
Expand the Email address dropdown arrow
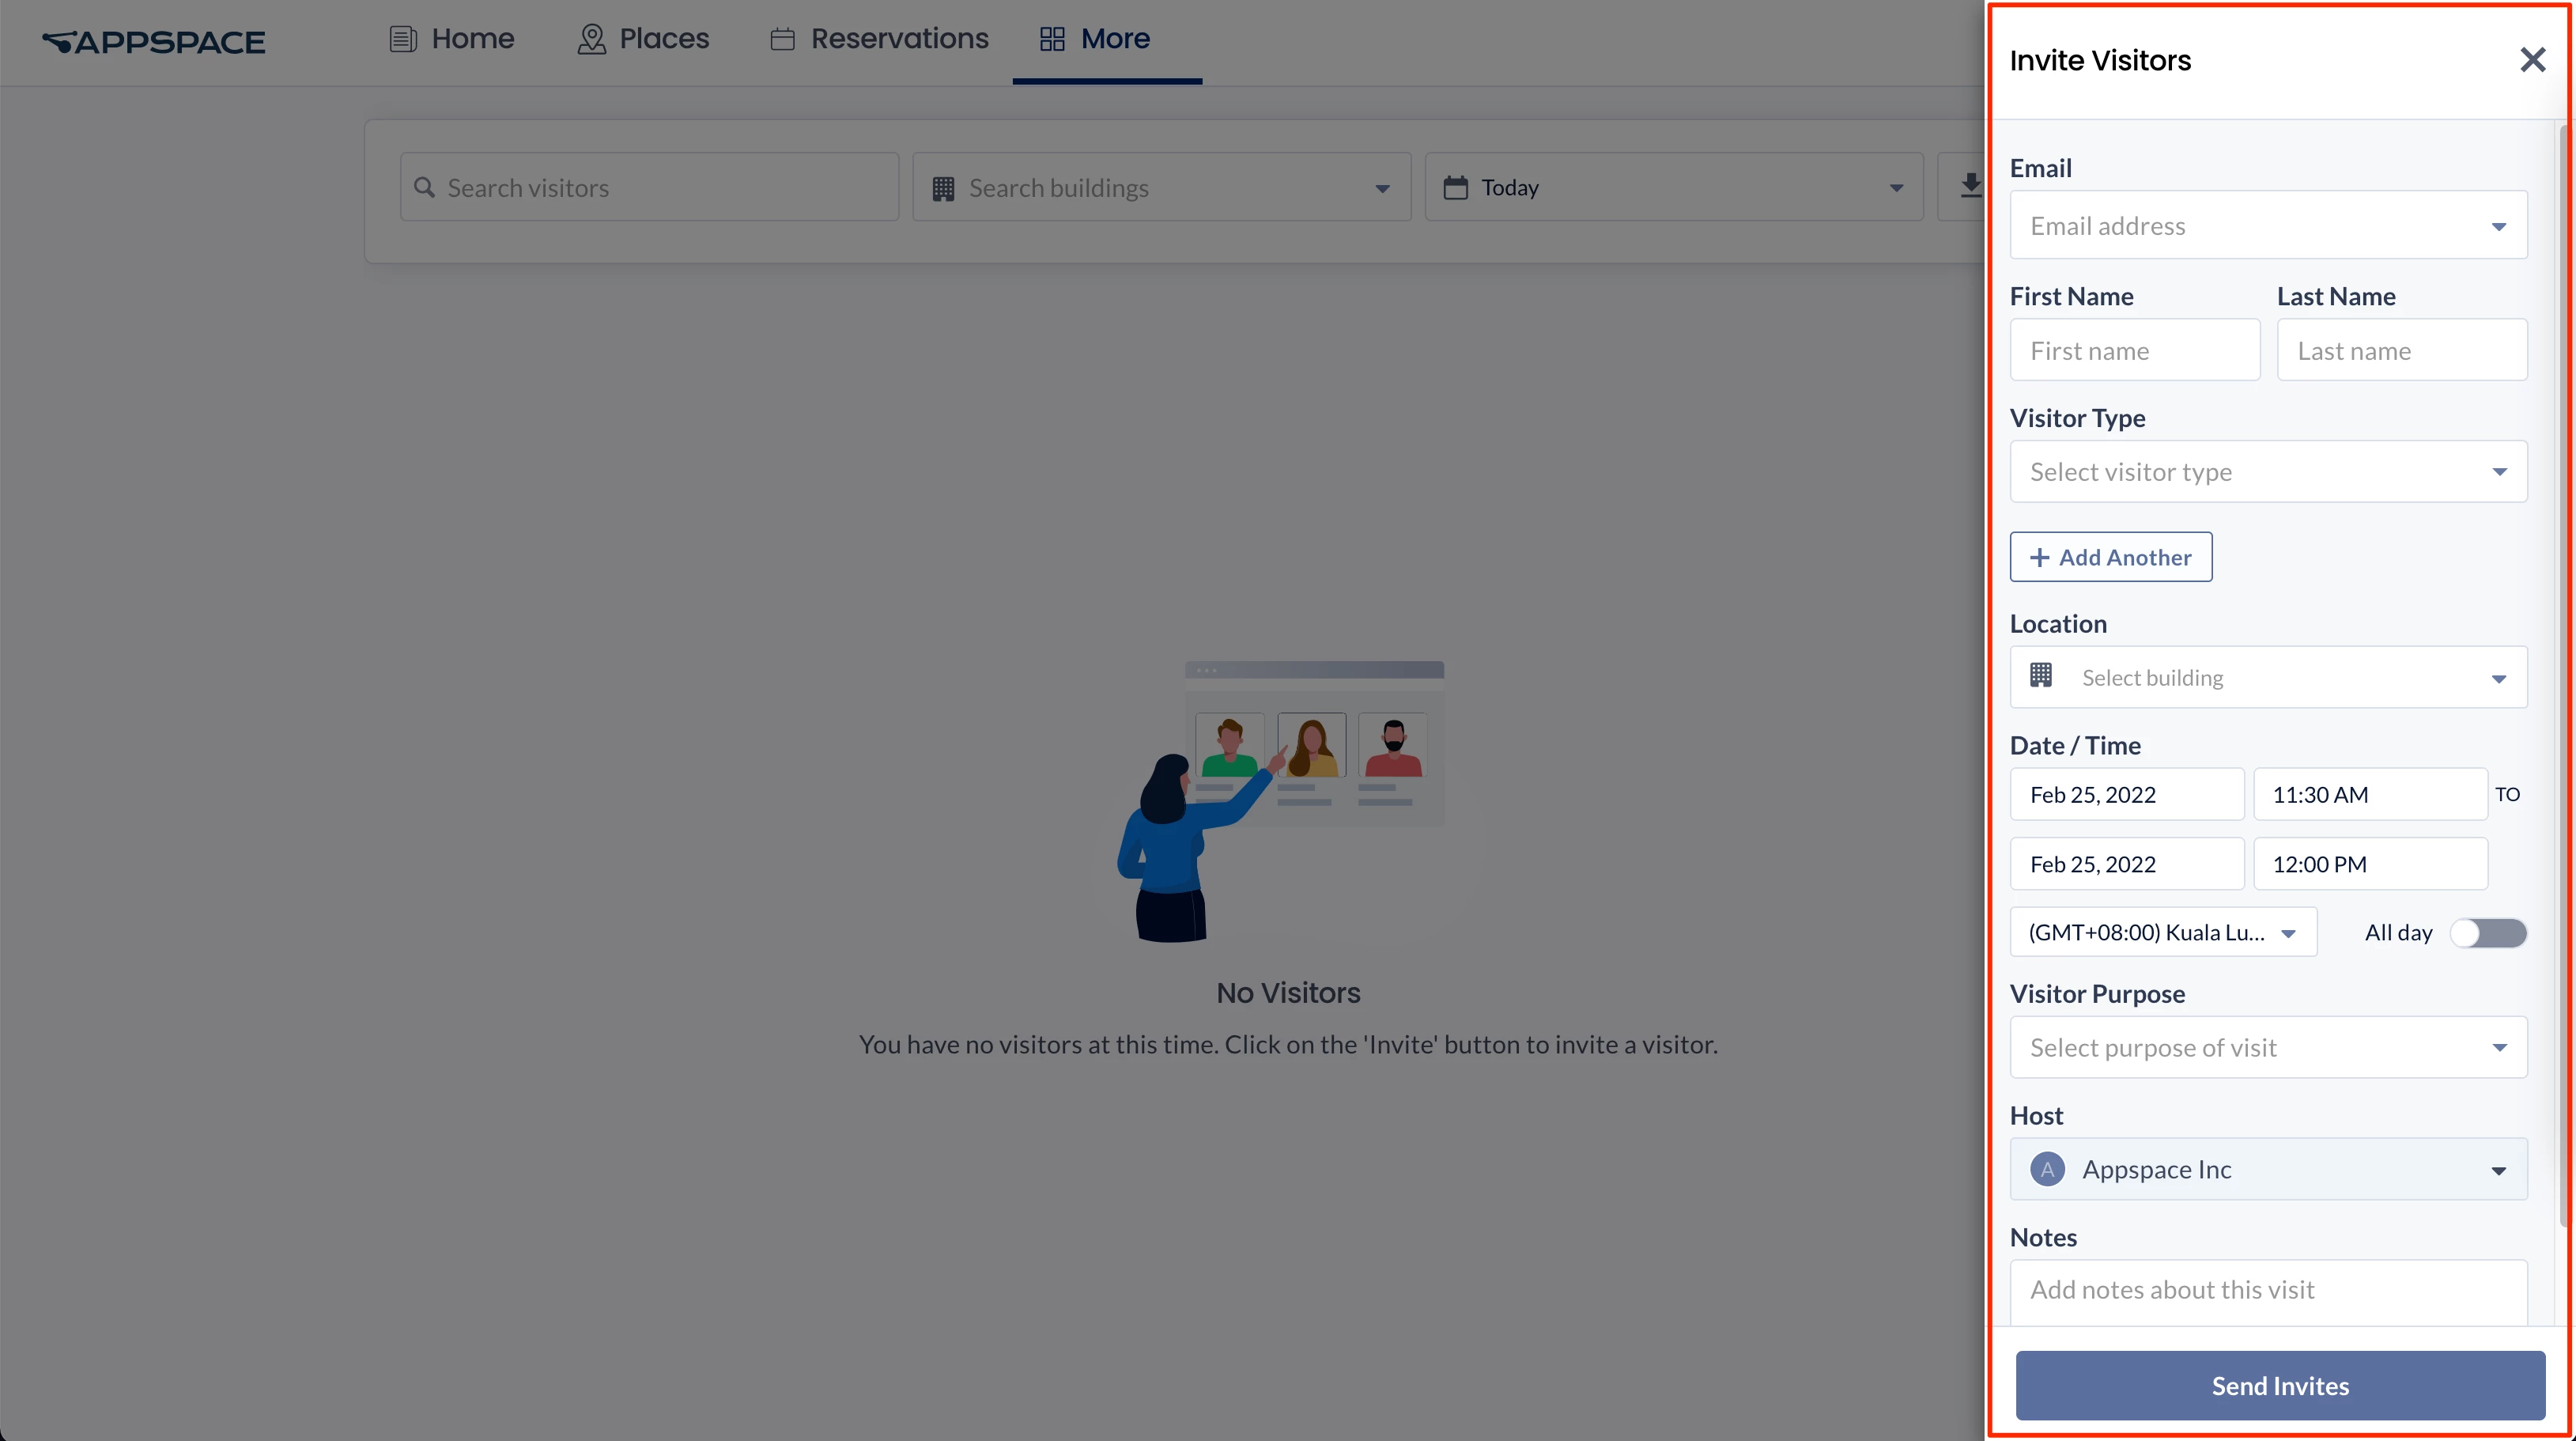coord(2498,227)
